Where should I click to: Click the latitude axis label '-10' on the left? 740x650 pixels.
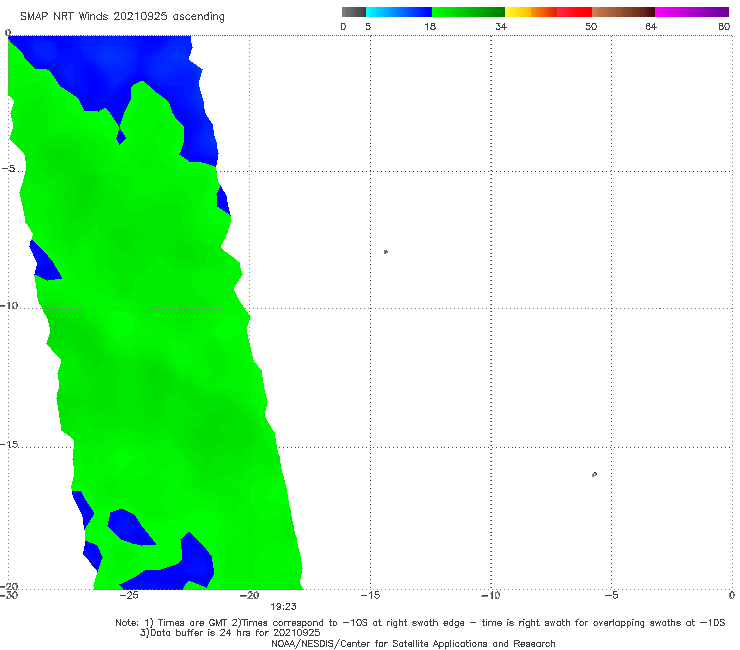9,305
